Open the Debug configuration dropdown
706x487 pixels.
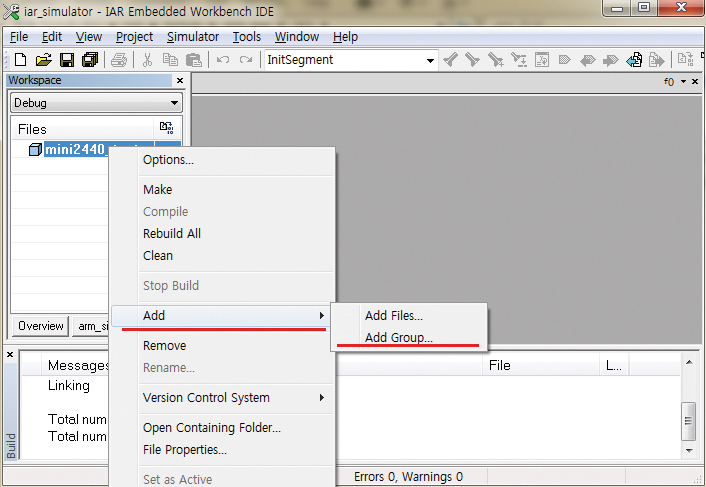pos(174,103)
